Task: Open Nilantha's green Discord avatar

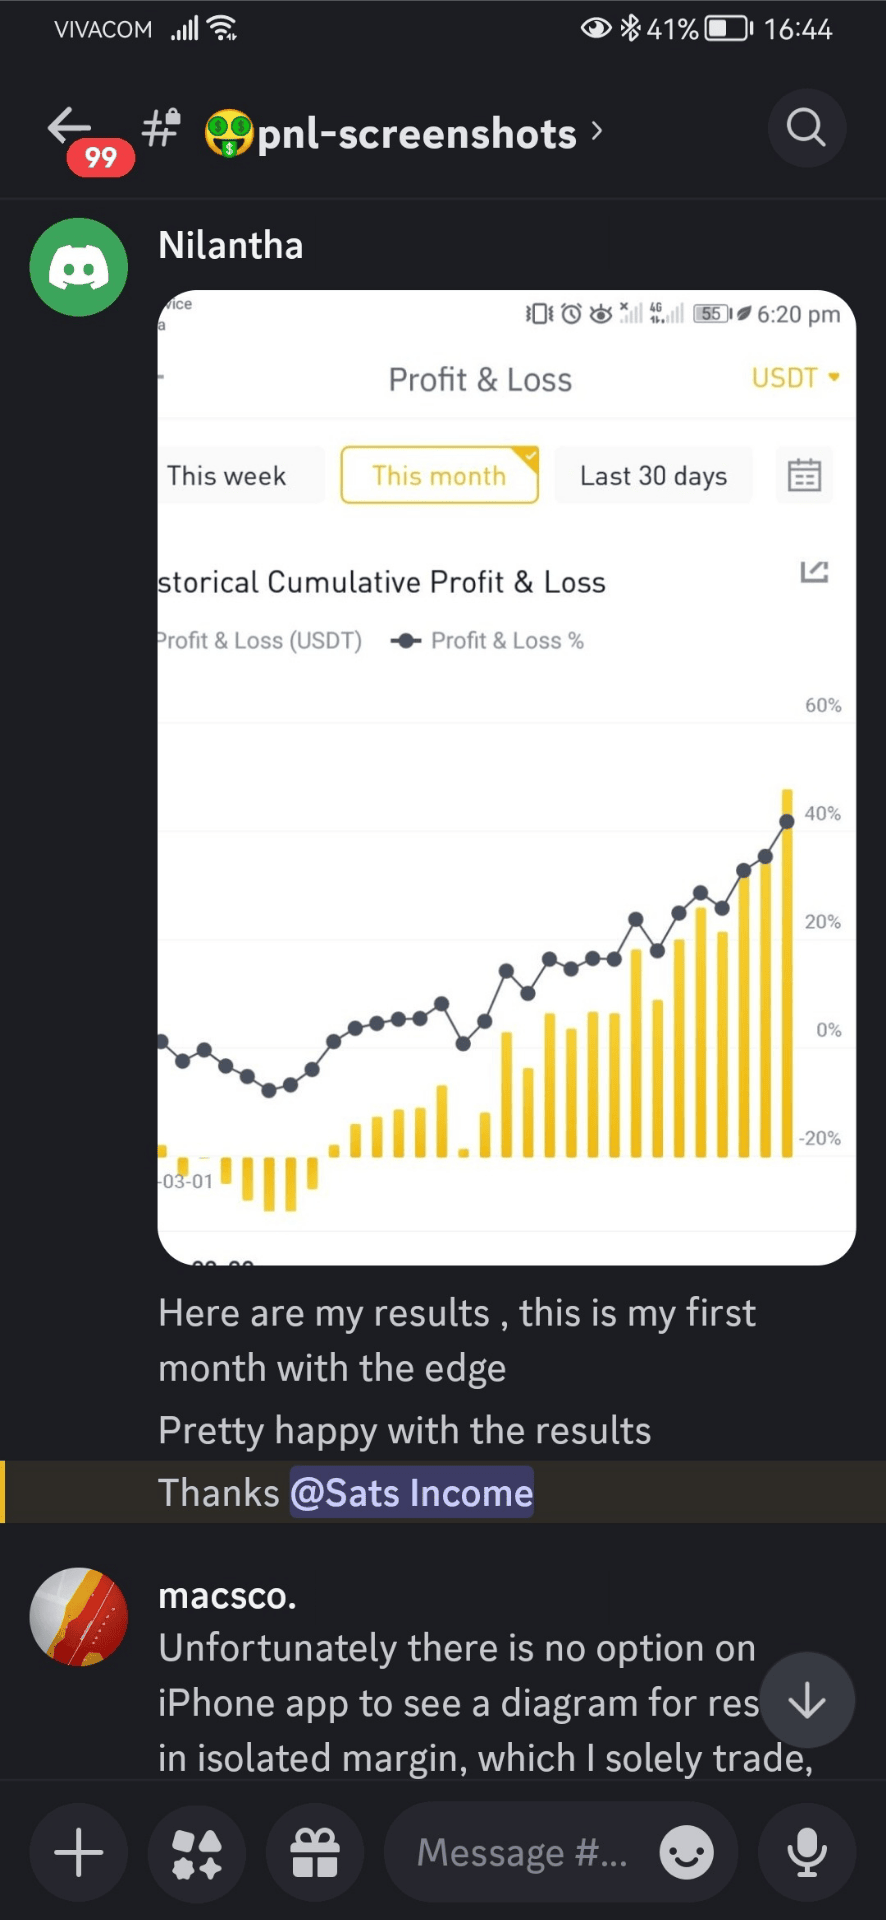Action: [79, 267]
